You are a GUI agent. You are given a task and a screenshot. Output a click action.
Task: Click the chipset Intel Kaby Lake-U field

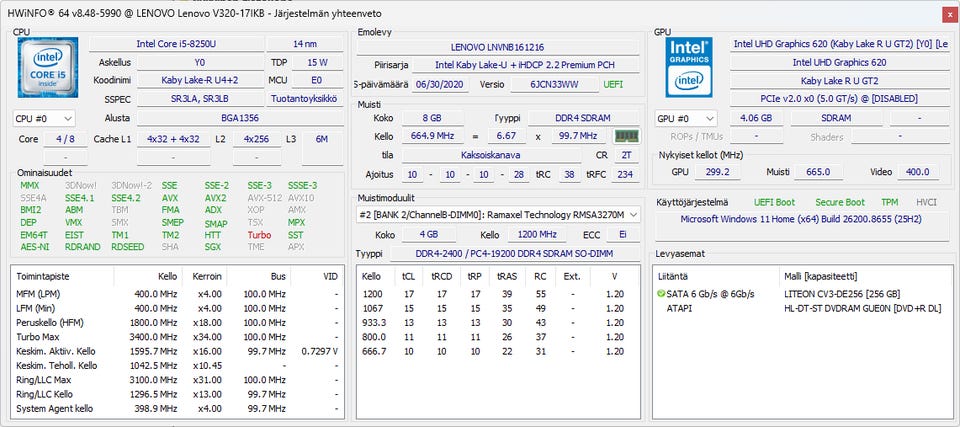click(x=525, y=65)
